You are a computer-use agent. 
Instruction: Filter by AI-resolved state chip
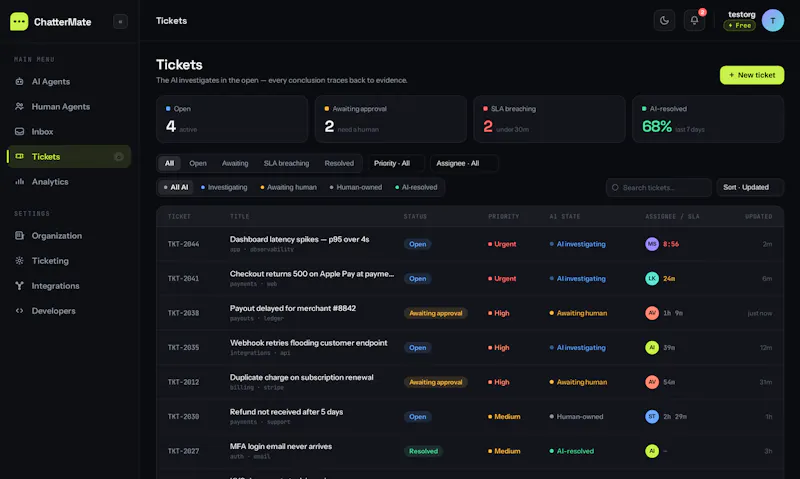(416, 187)
